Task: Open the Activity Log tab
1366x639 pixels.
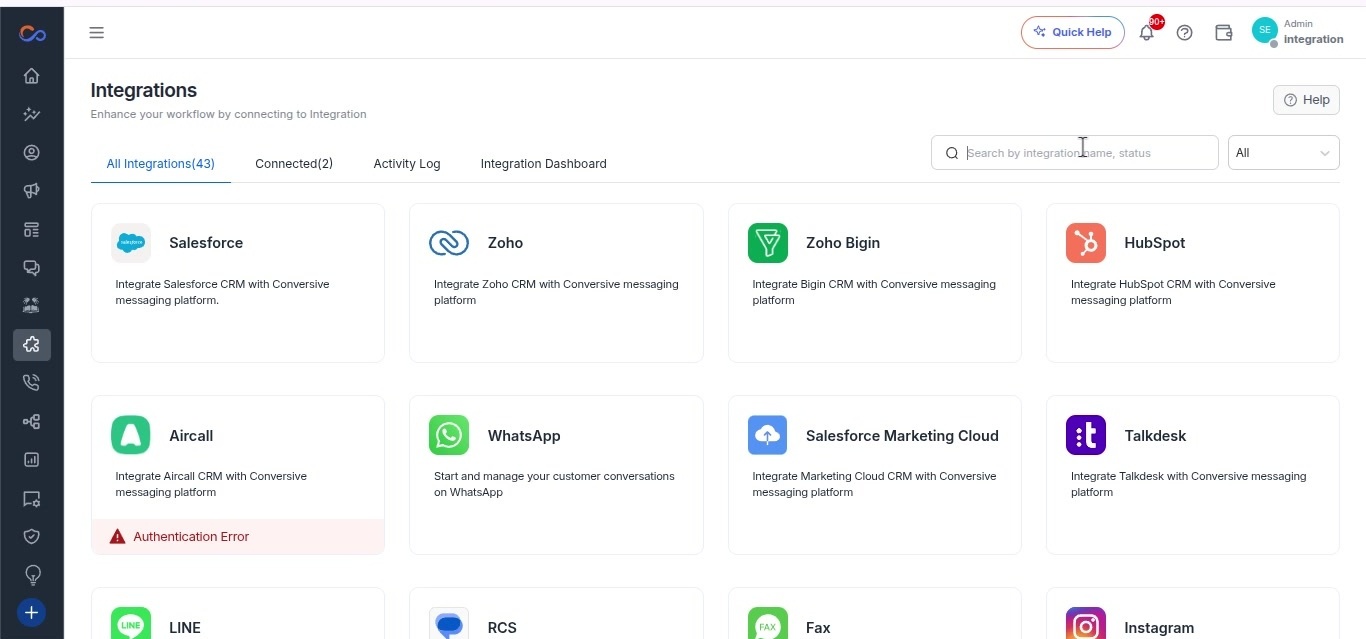Action: pyautogui.click(x=407, y=164)
